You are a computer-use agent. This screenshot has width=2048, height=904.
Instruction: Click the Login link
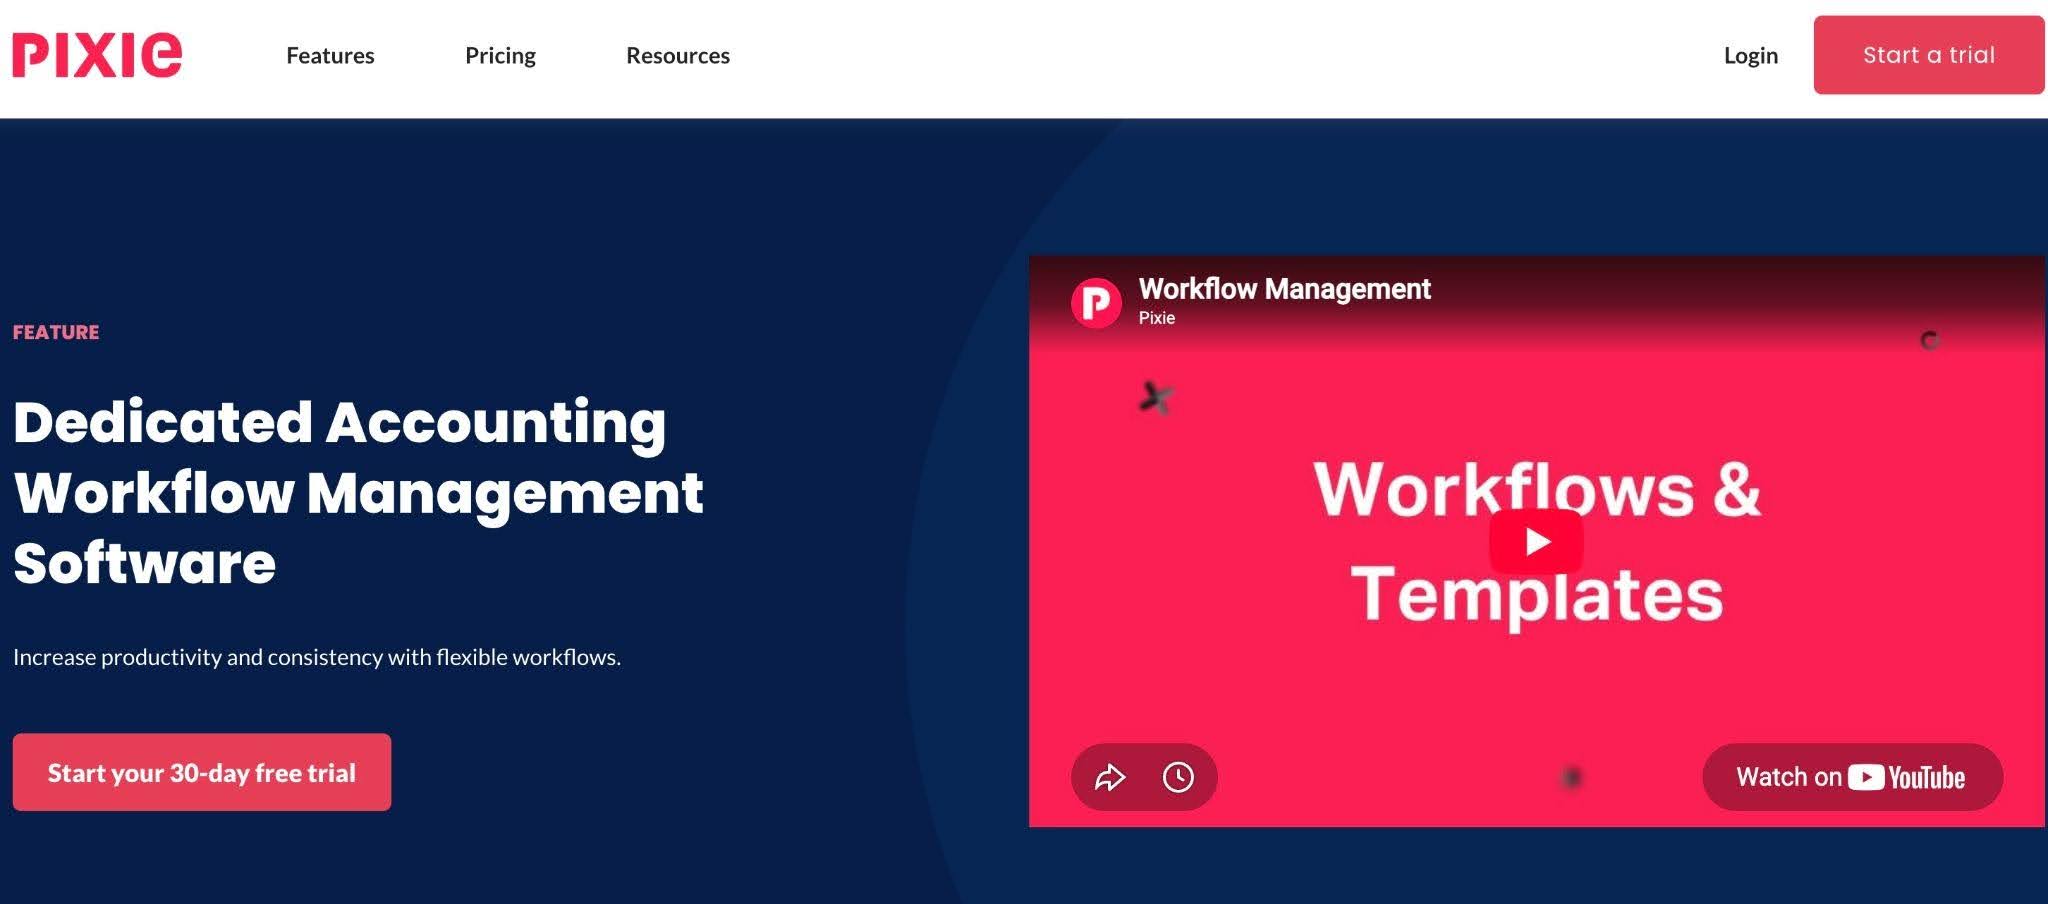pos(1750,55)
